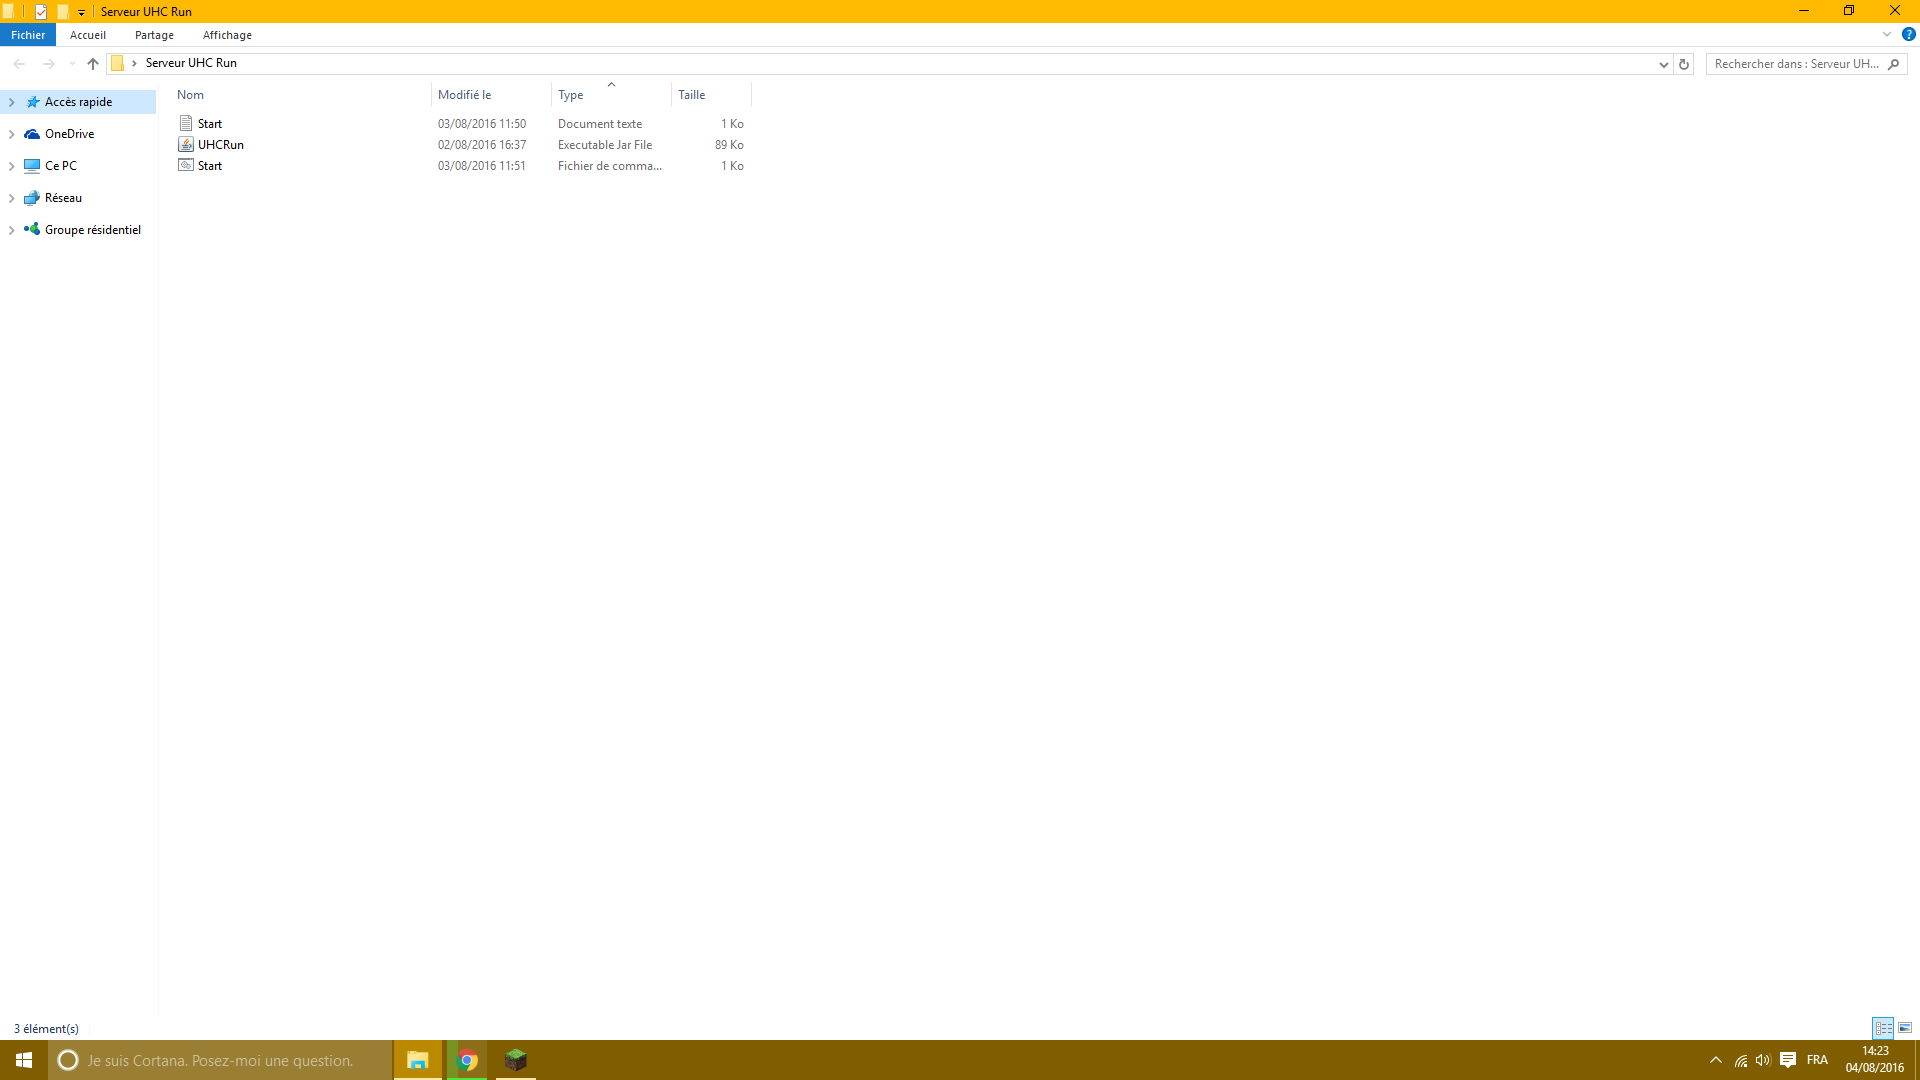Expand the Réseau tree node
Image resolution: width=1920 pixels, height=1080 pixels.
[x=12, y=198]
